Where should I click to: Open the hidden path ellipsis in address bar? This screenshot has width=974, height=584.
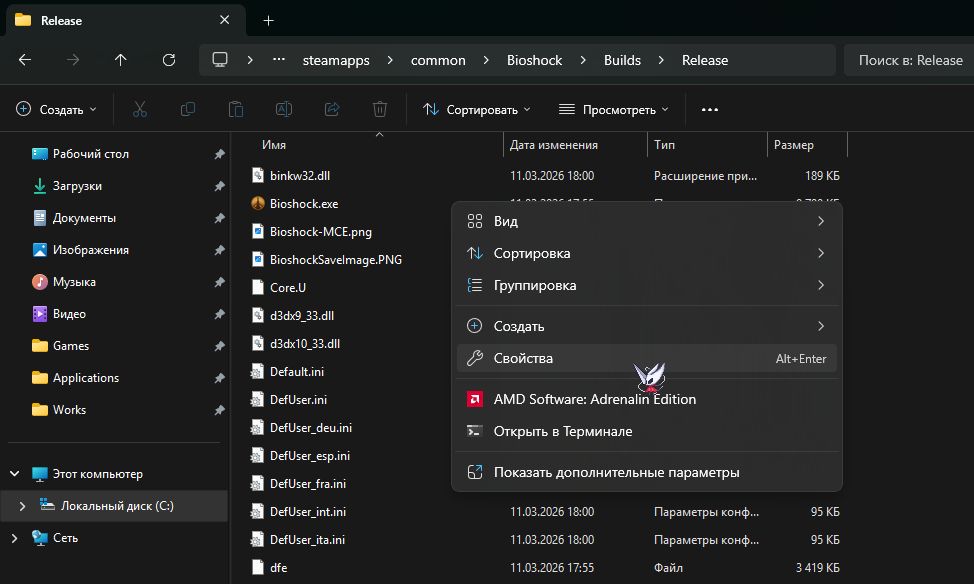pyautogui.click(x=279, y=60)
